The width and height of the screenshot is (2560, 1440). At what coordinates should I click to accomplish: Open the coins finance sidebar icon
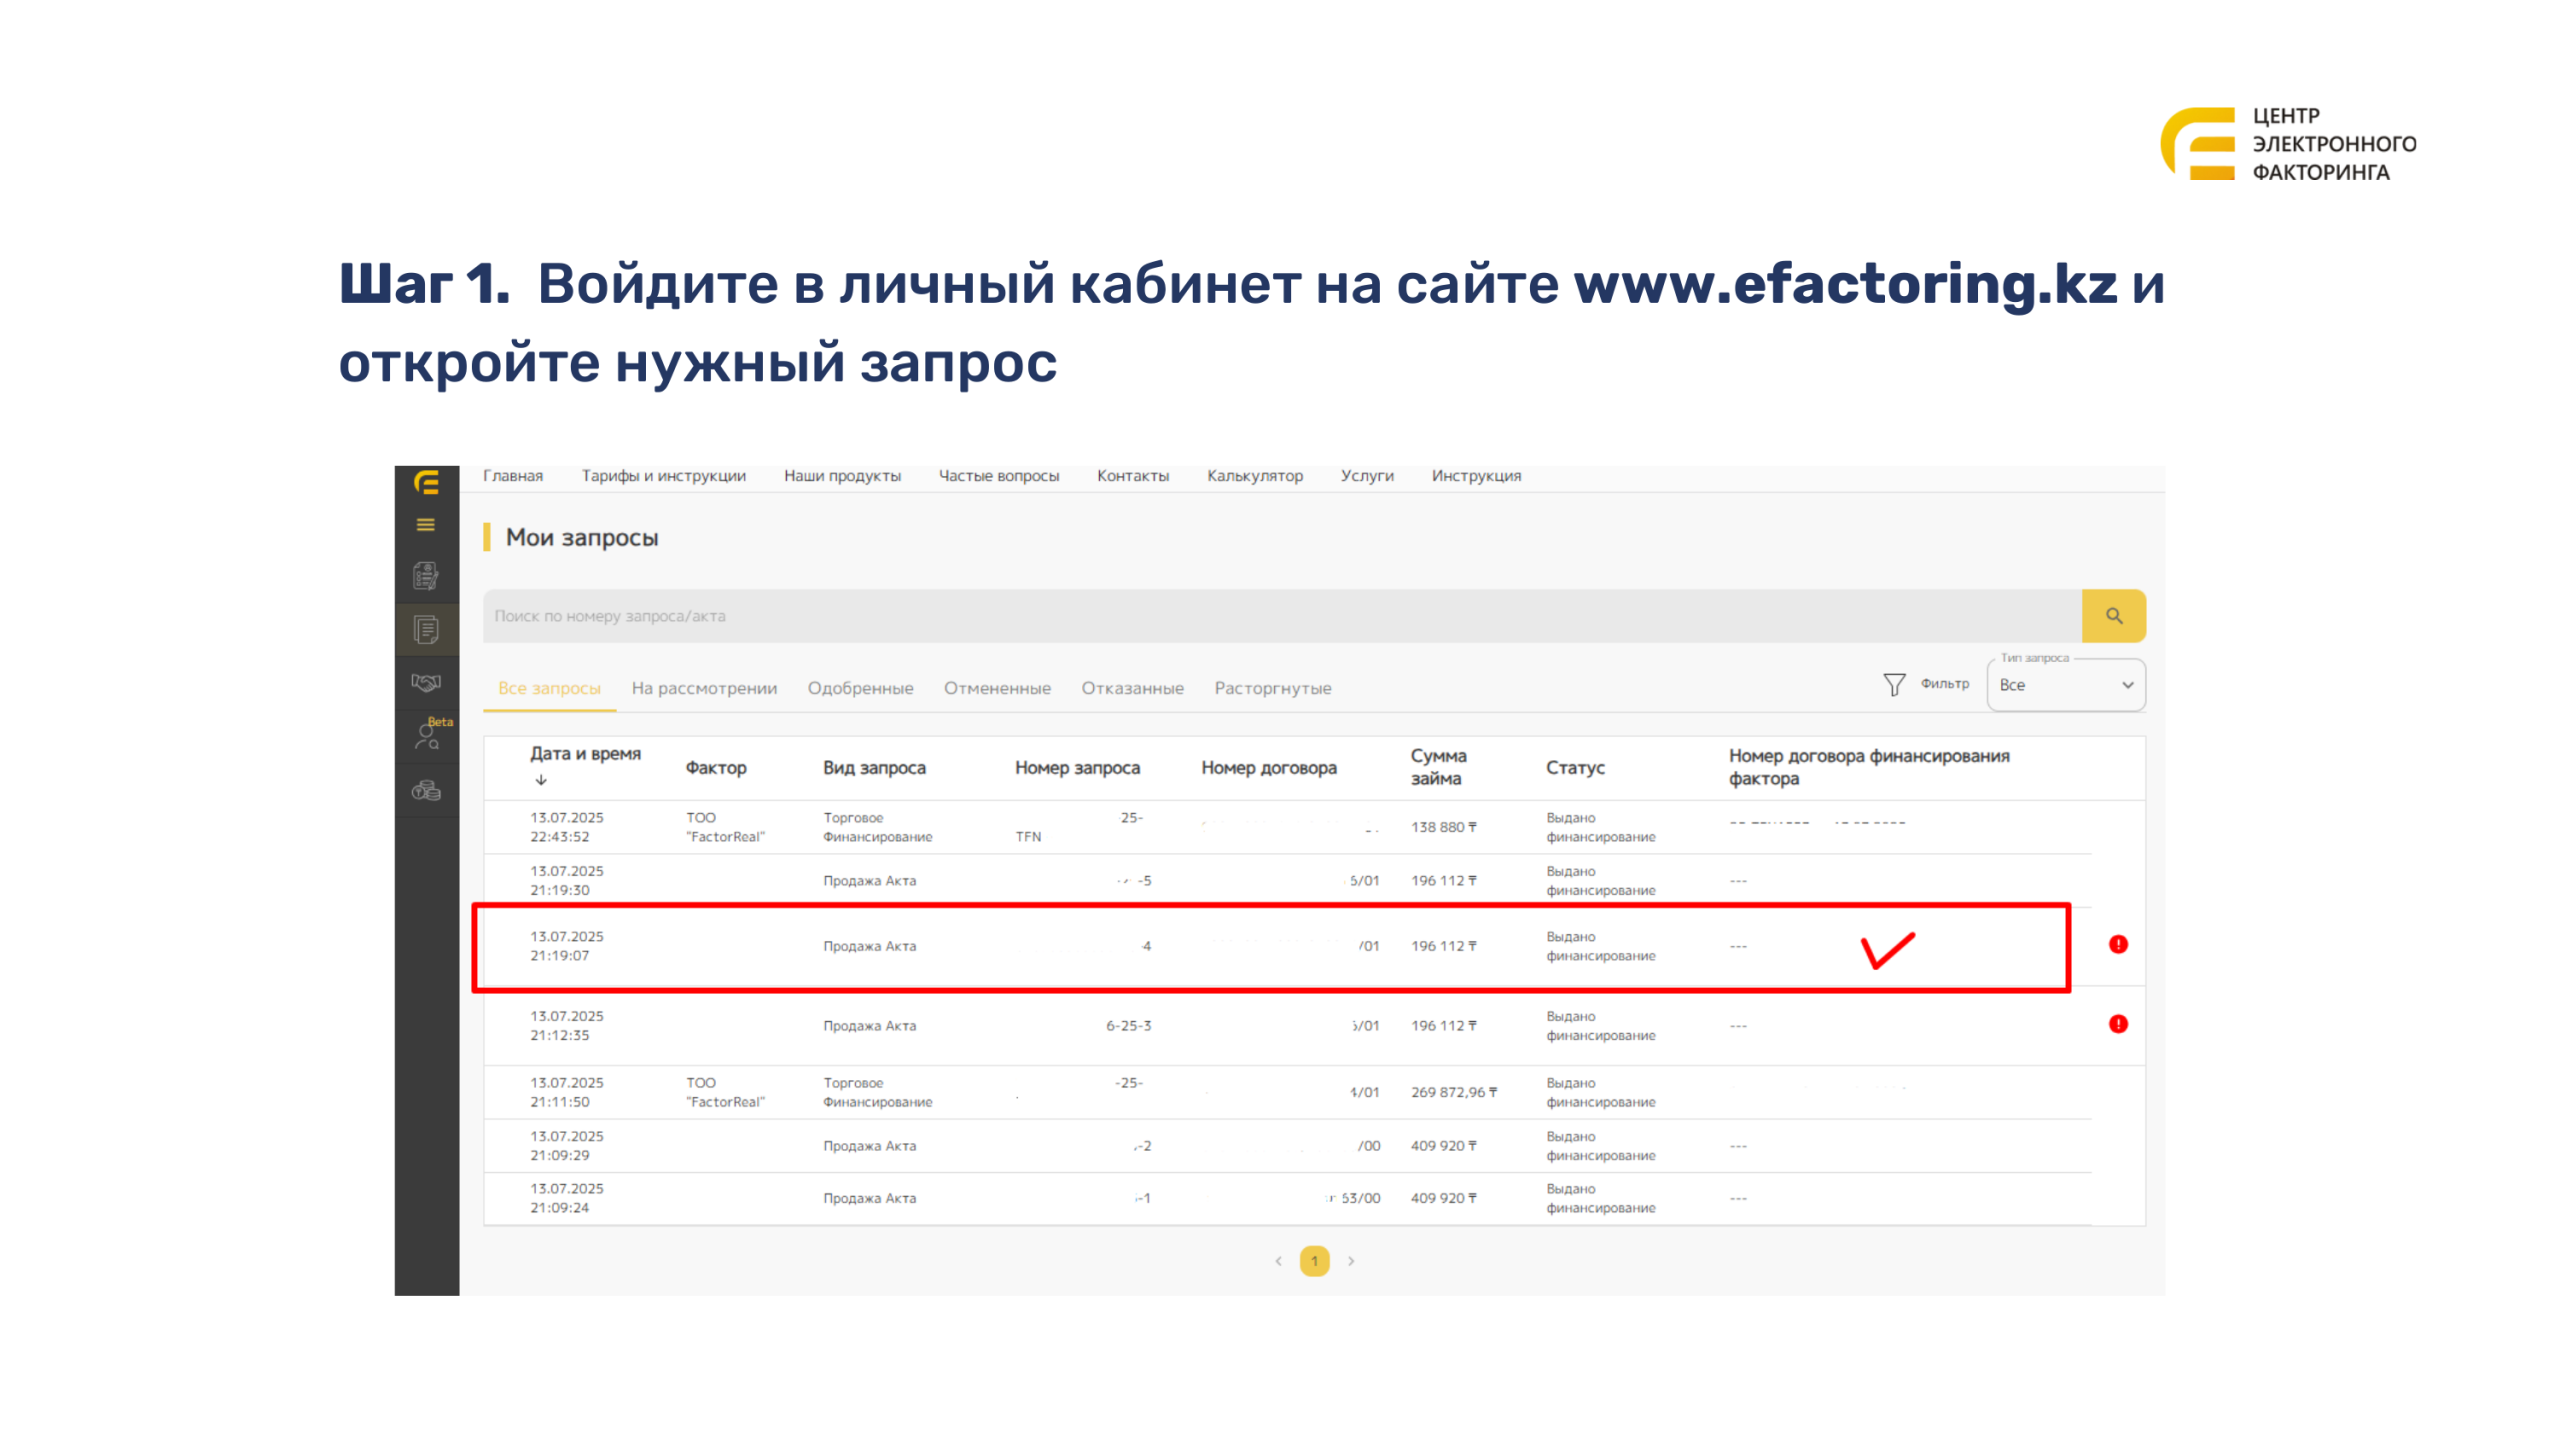(x=426, y=790)
